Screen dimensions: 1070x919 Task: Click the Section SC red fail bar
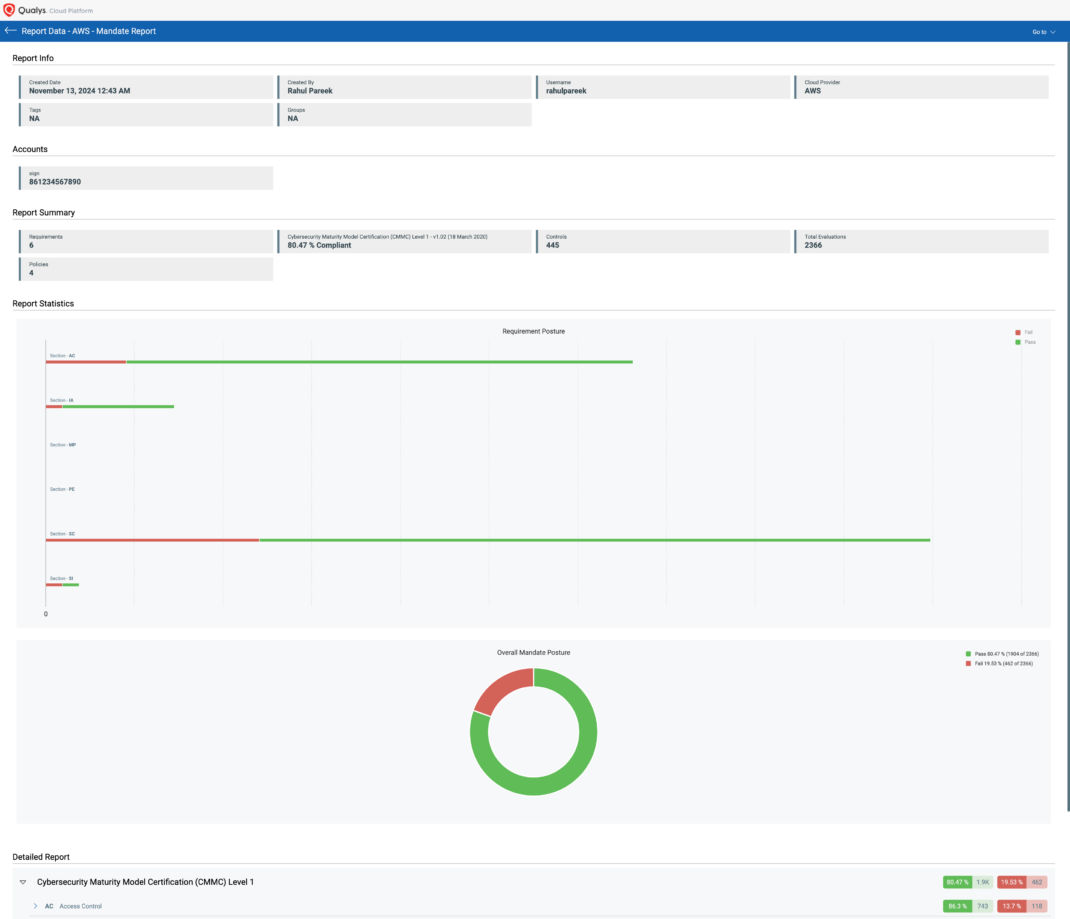152,540
